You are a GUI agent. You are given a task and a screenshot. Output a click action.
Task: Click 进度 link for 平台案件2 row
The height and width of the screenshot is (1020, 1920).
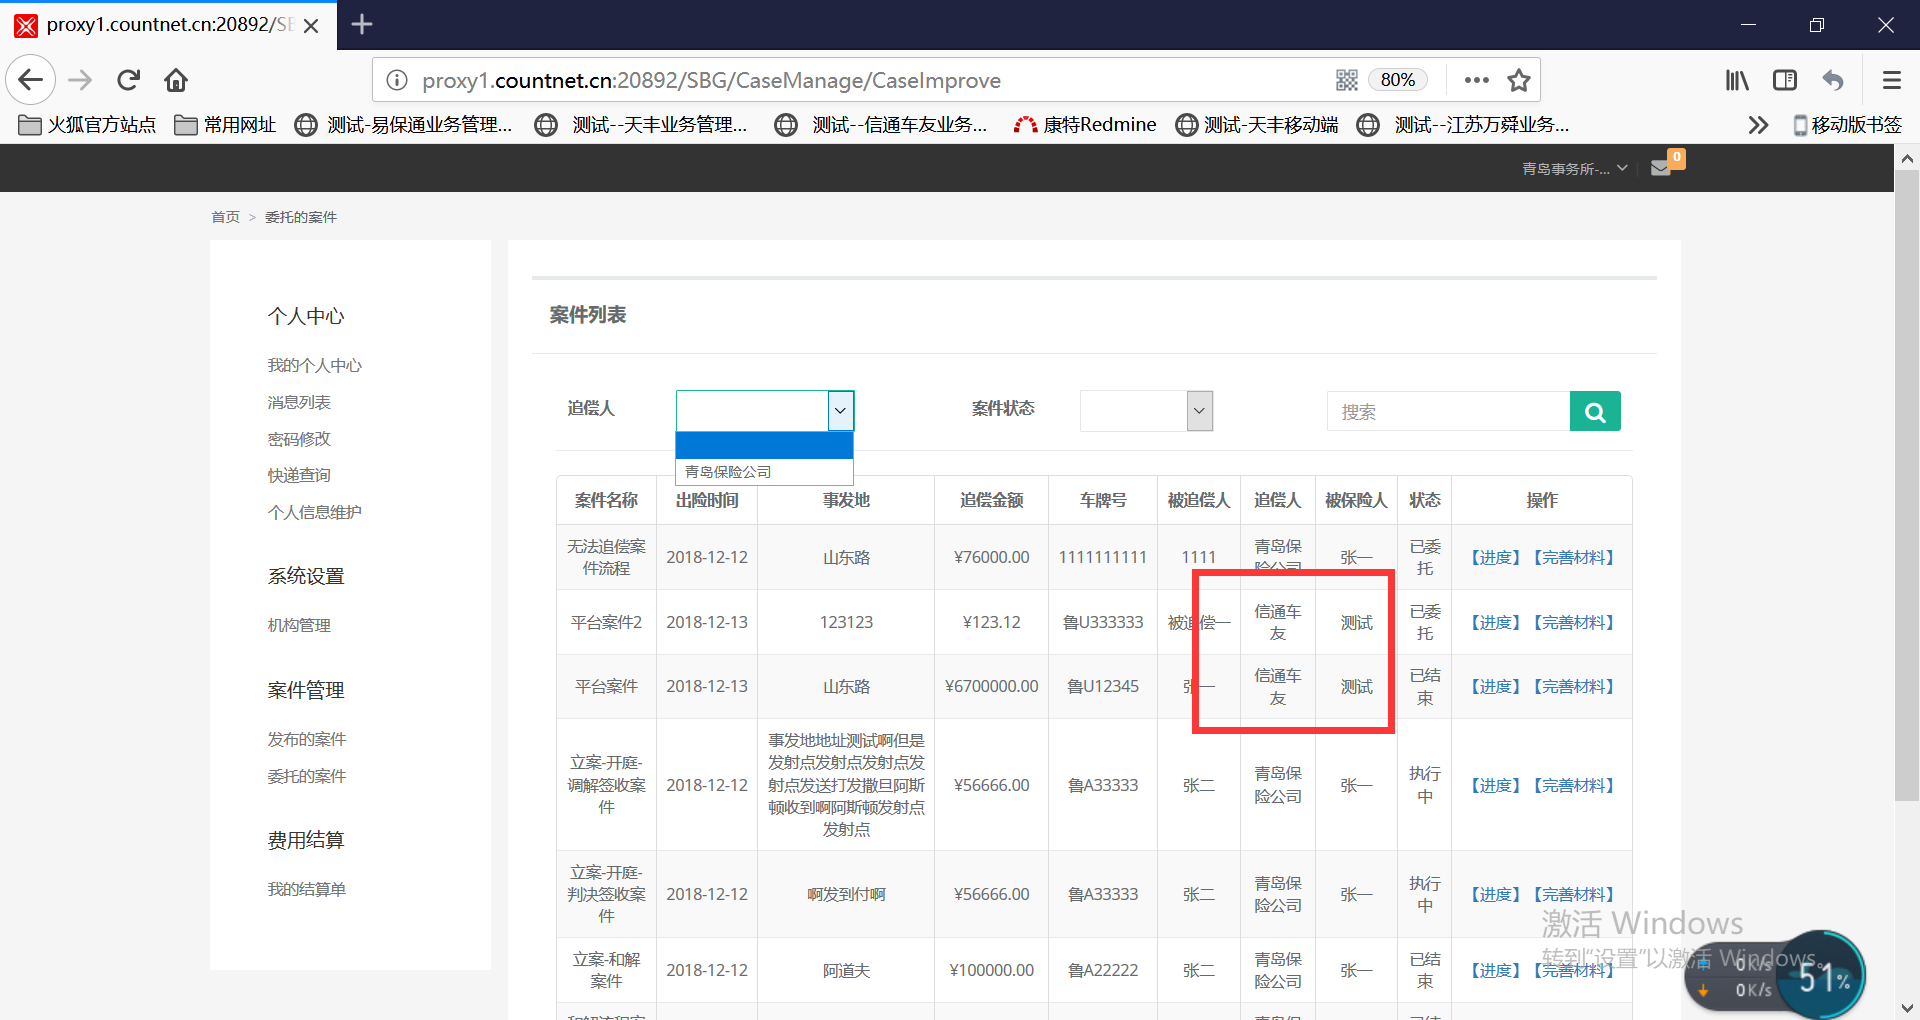click(x=1495, y=622)
